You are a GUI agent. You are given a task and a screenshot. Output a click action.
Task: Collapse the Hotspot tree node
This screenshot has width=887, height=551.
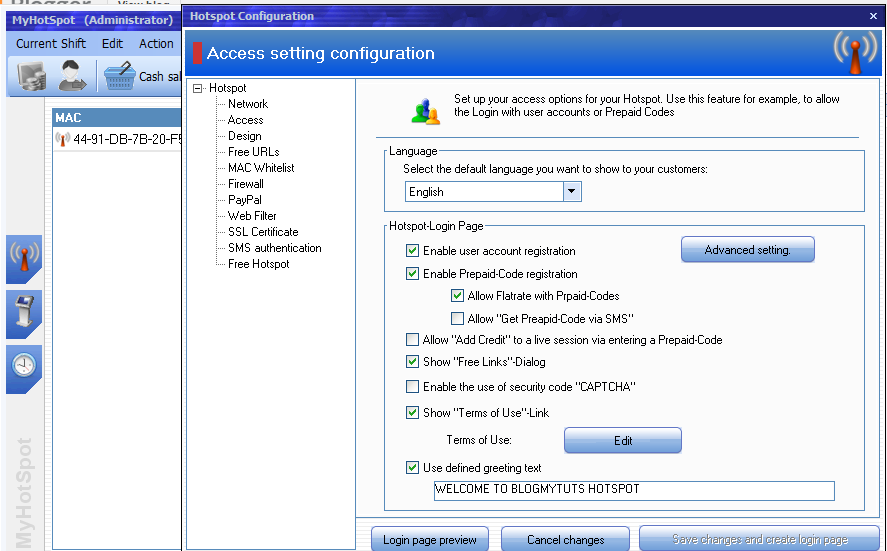pos(197,88)
